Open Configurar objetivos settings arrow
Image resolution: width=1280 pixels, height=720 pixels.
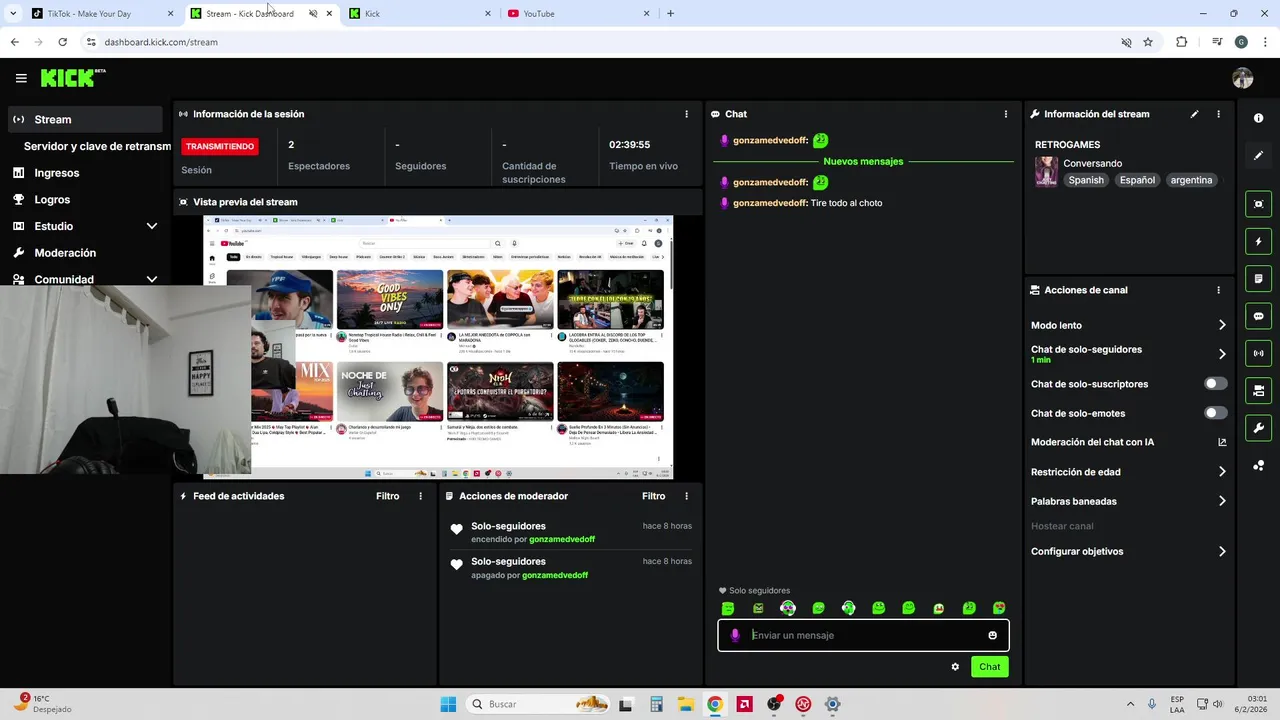coord(1222,551)
